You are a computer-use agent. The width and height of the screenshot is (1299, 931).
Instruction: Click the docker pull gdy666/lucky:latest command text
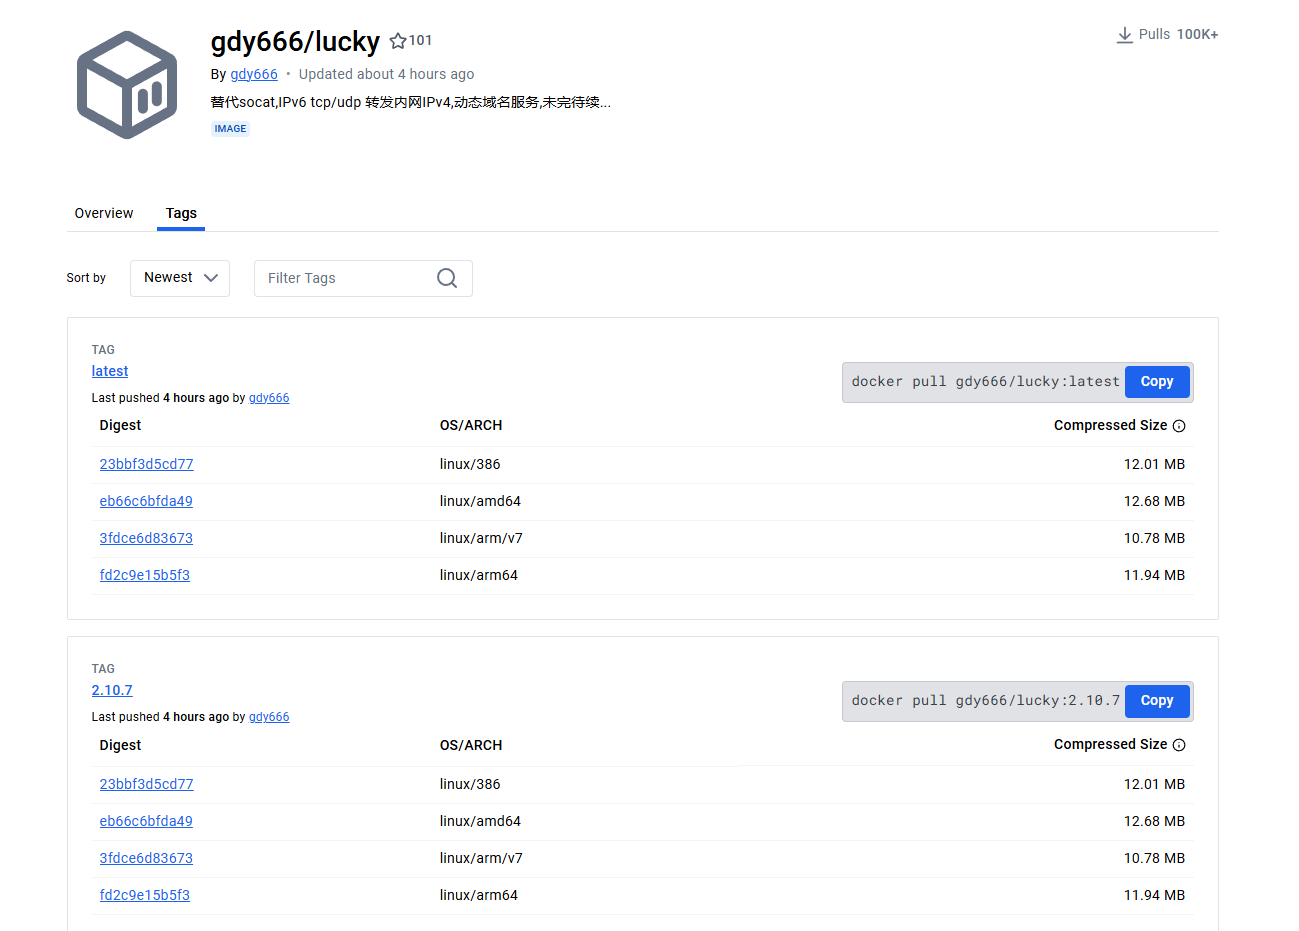(x=985, y=382)
